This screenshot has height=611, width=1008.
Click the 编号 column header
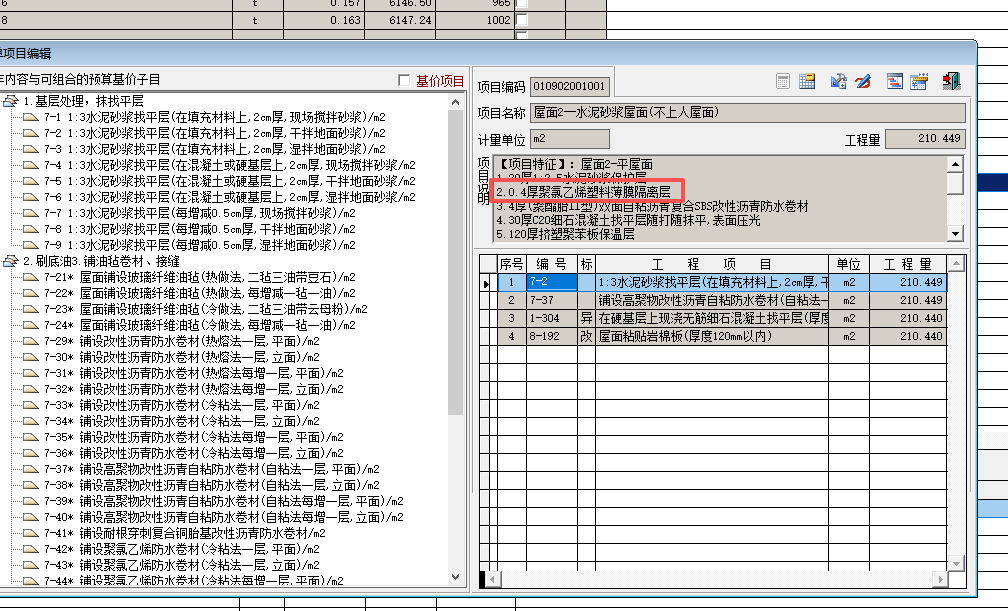point(552,264)
